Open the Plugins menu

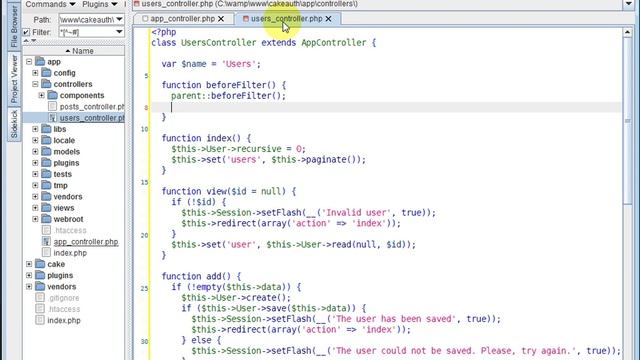tap(100, 4)
